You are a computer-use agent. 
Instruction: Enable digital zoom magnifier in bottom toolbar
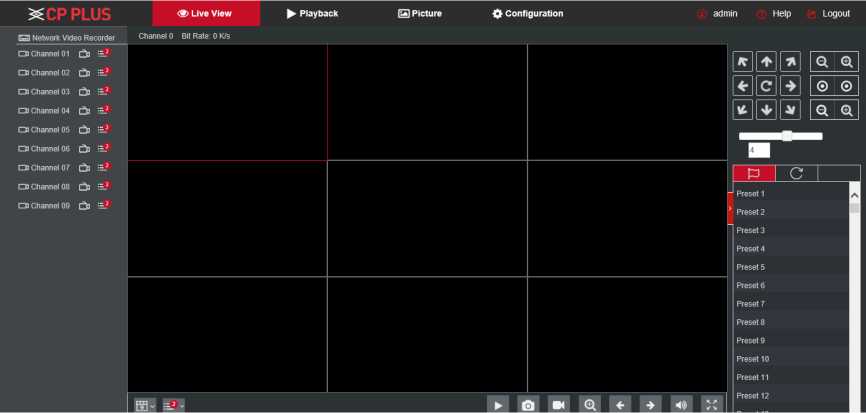tap(590, 404)
